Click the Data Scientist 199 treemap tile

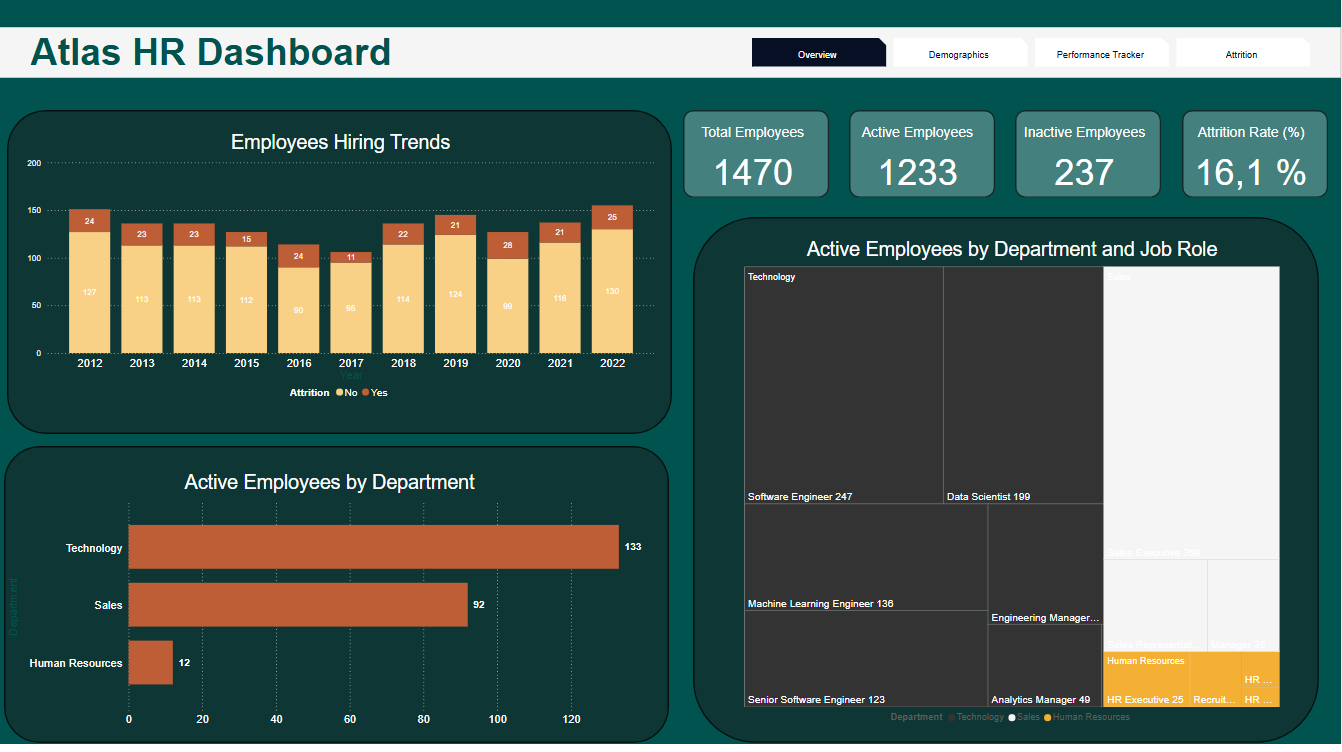(1022, 385)
